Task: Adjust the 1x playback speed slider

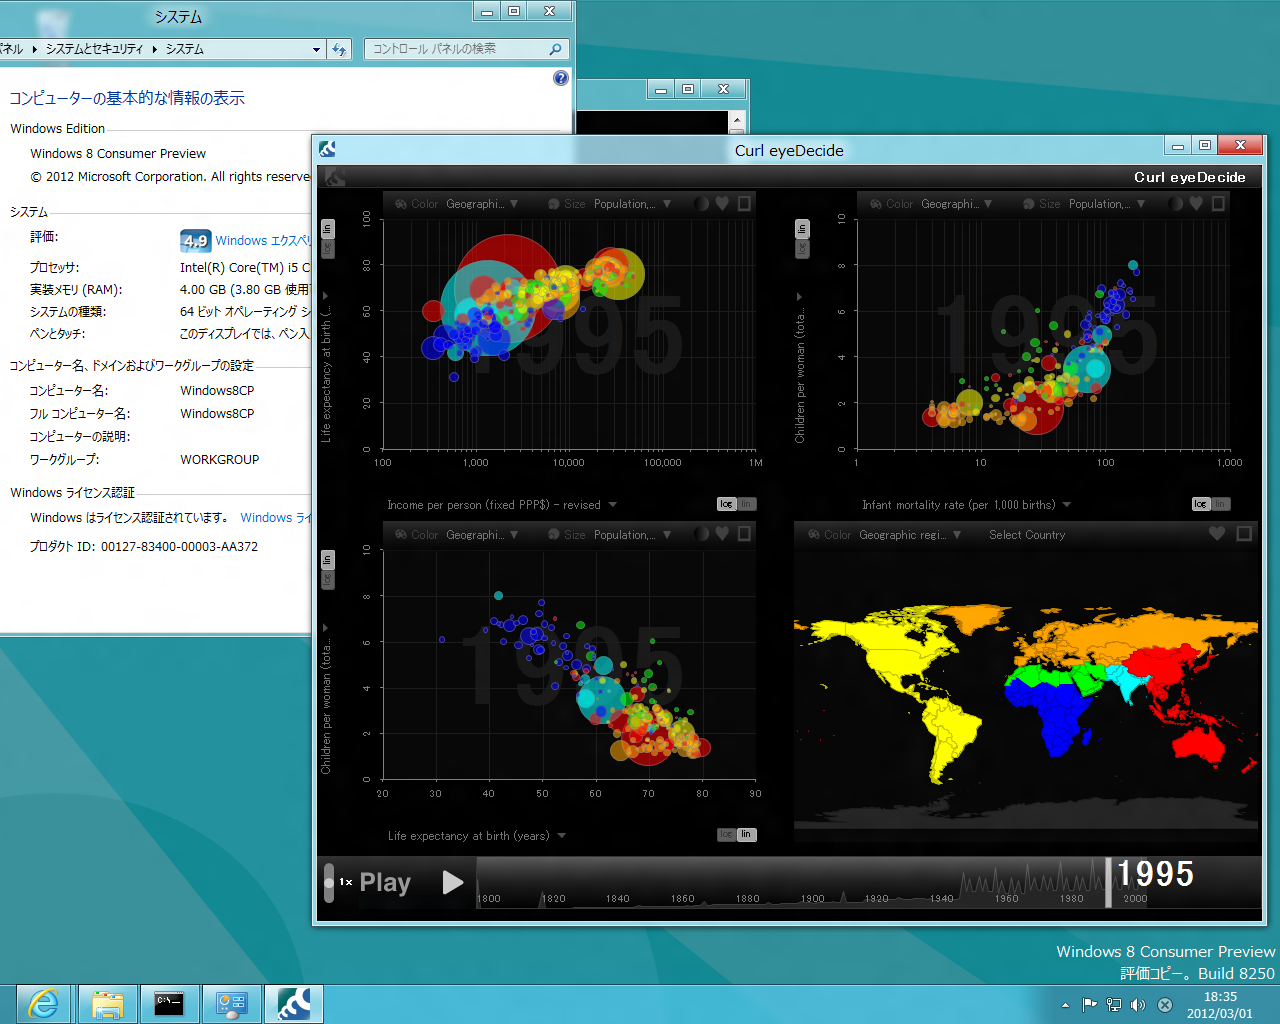Action: coord(329,882)
